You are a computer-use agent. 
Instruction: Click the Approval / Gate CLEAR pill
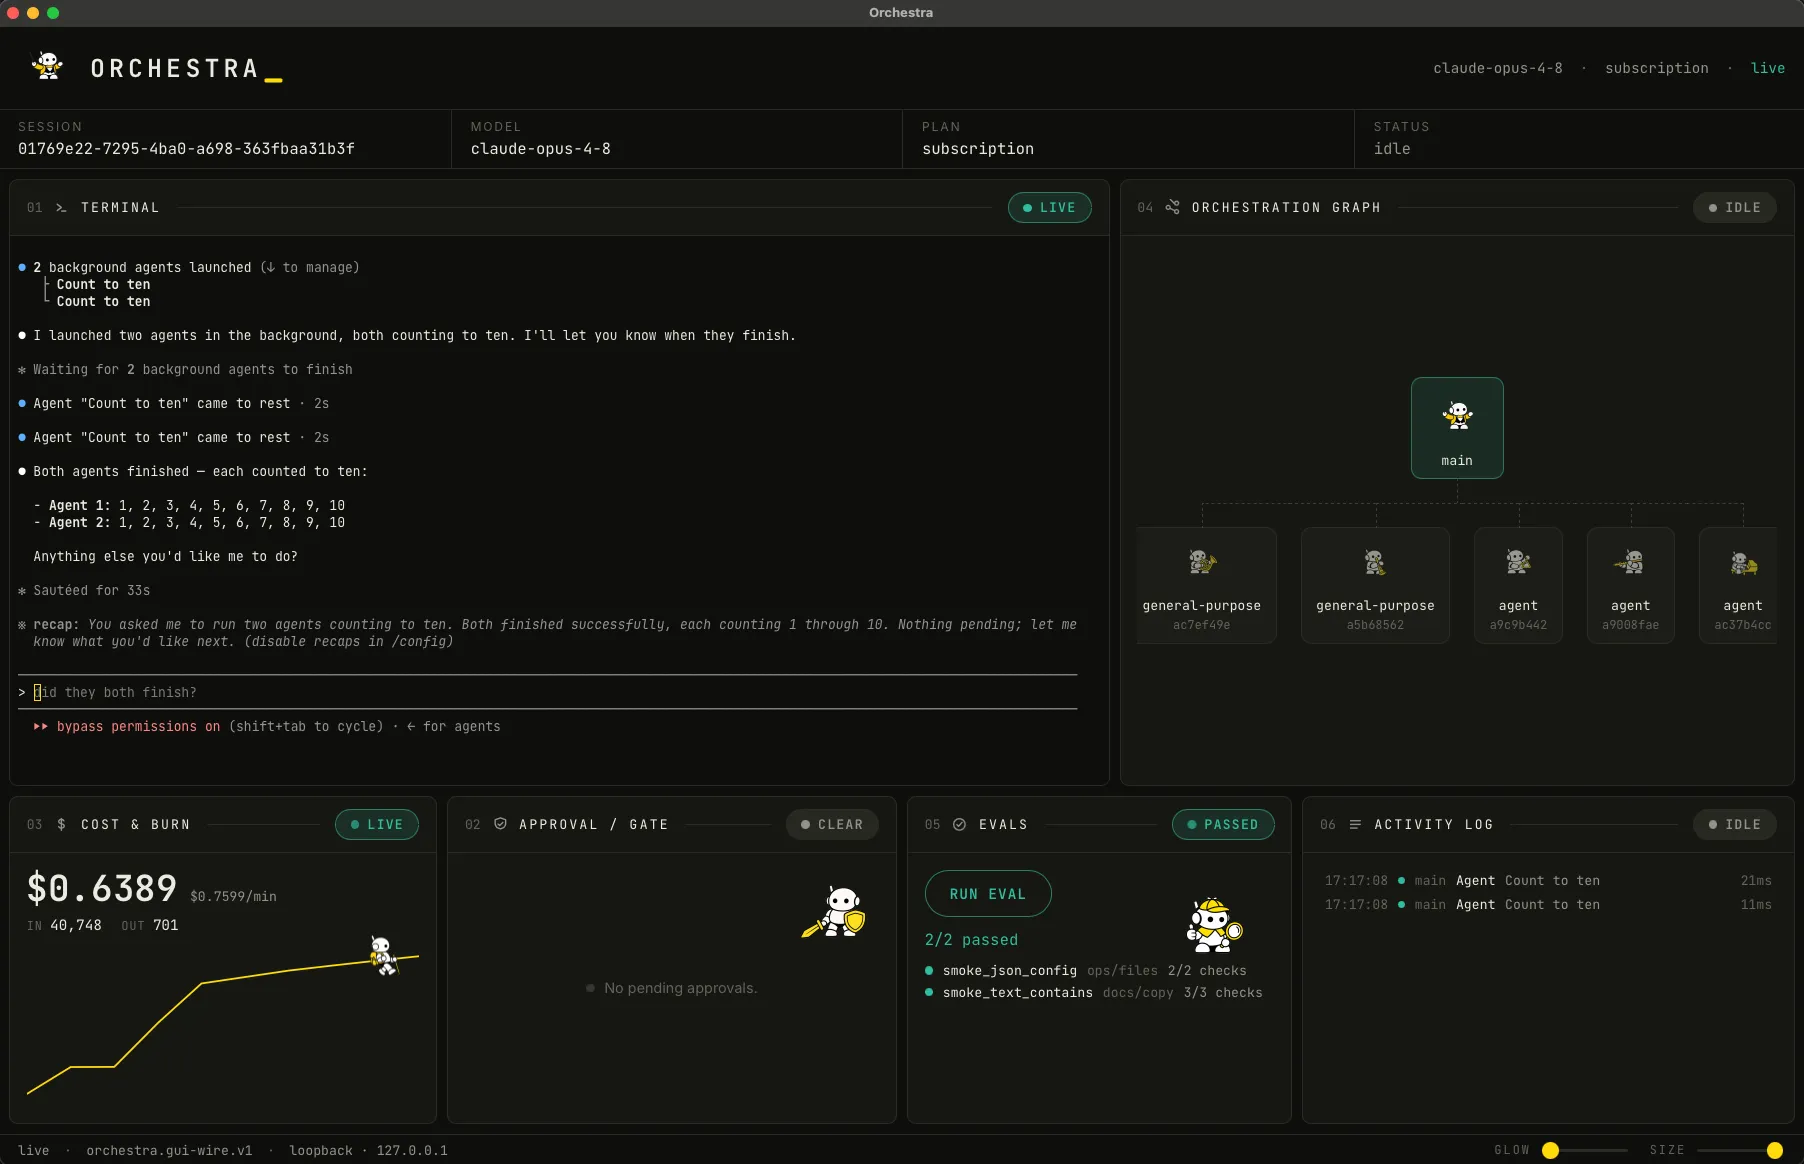(832, 825)
